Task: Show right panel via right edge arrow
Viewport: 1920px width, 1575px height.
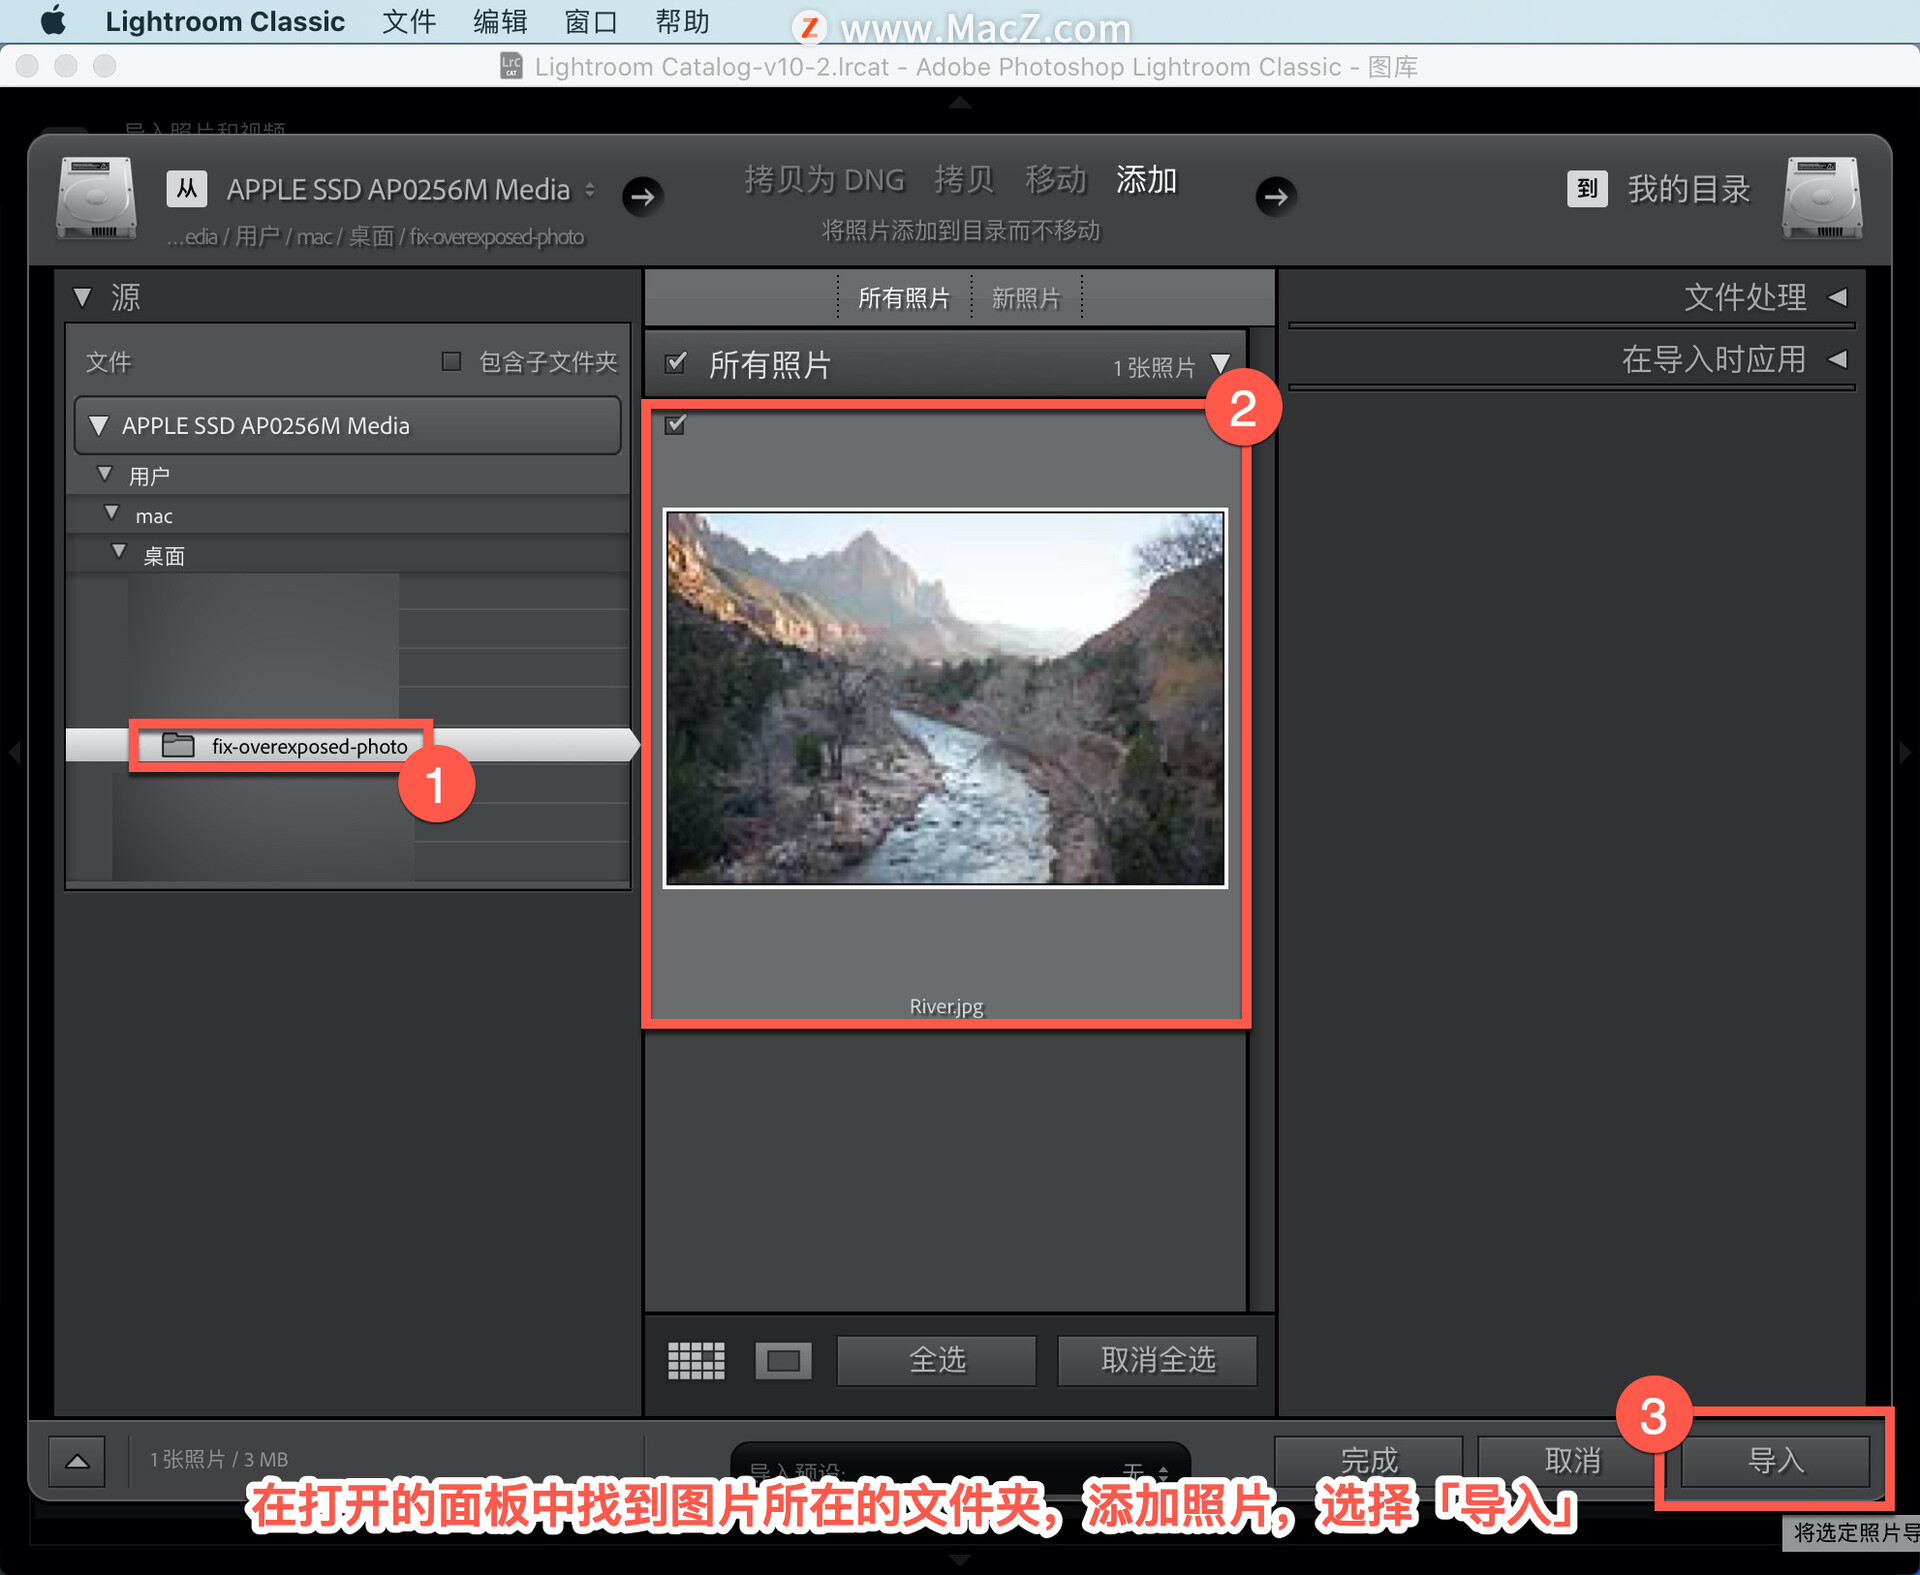Action: coord(1905,752)
